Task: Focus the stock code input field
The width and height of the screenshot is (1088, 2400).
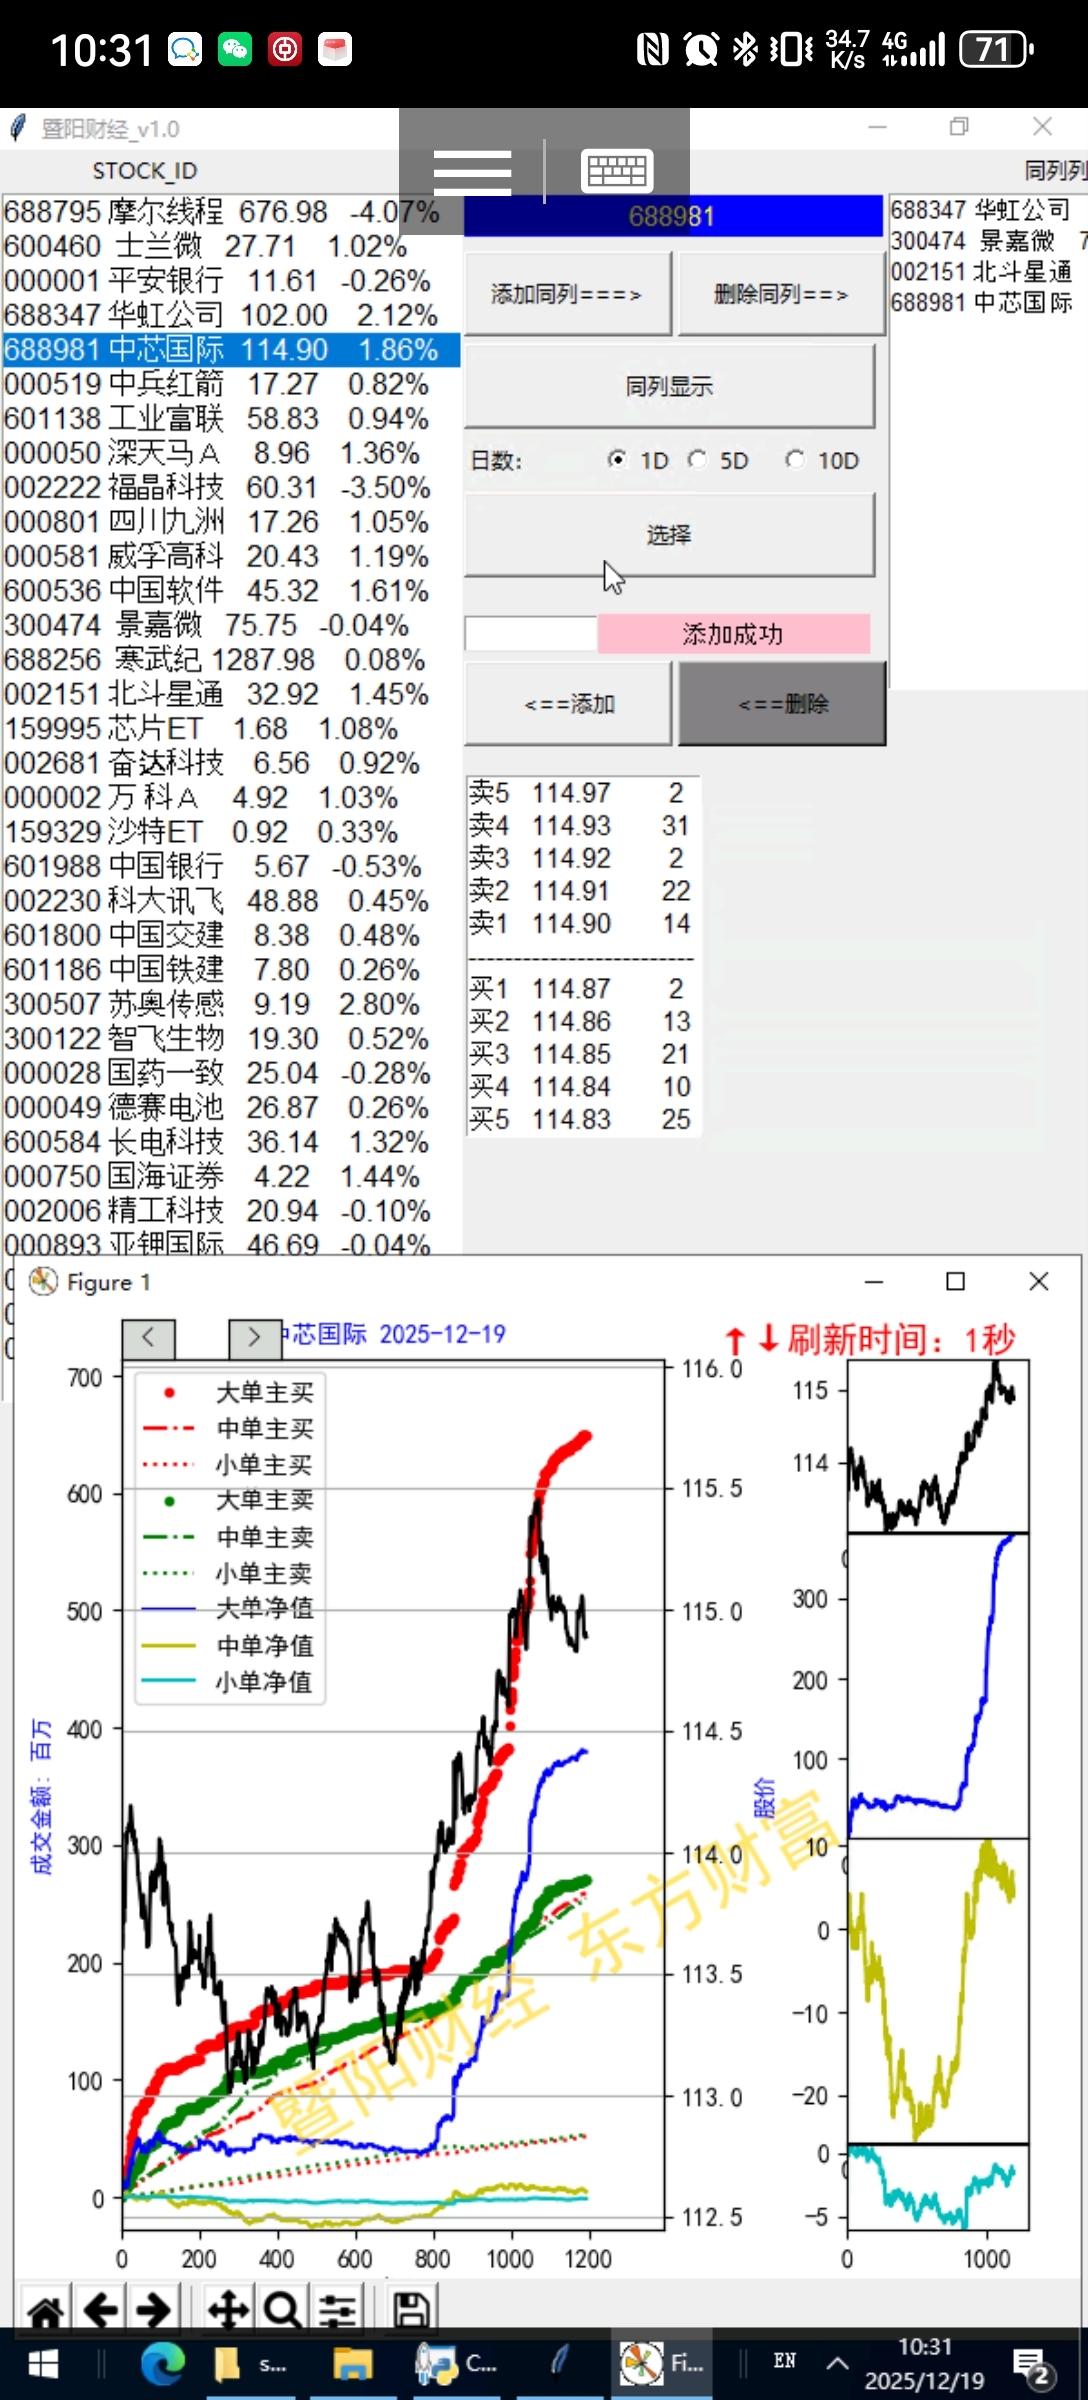Action: [x=531, y=634]
